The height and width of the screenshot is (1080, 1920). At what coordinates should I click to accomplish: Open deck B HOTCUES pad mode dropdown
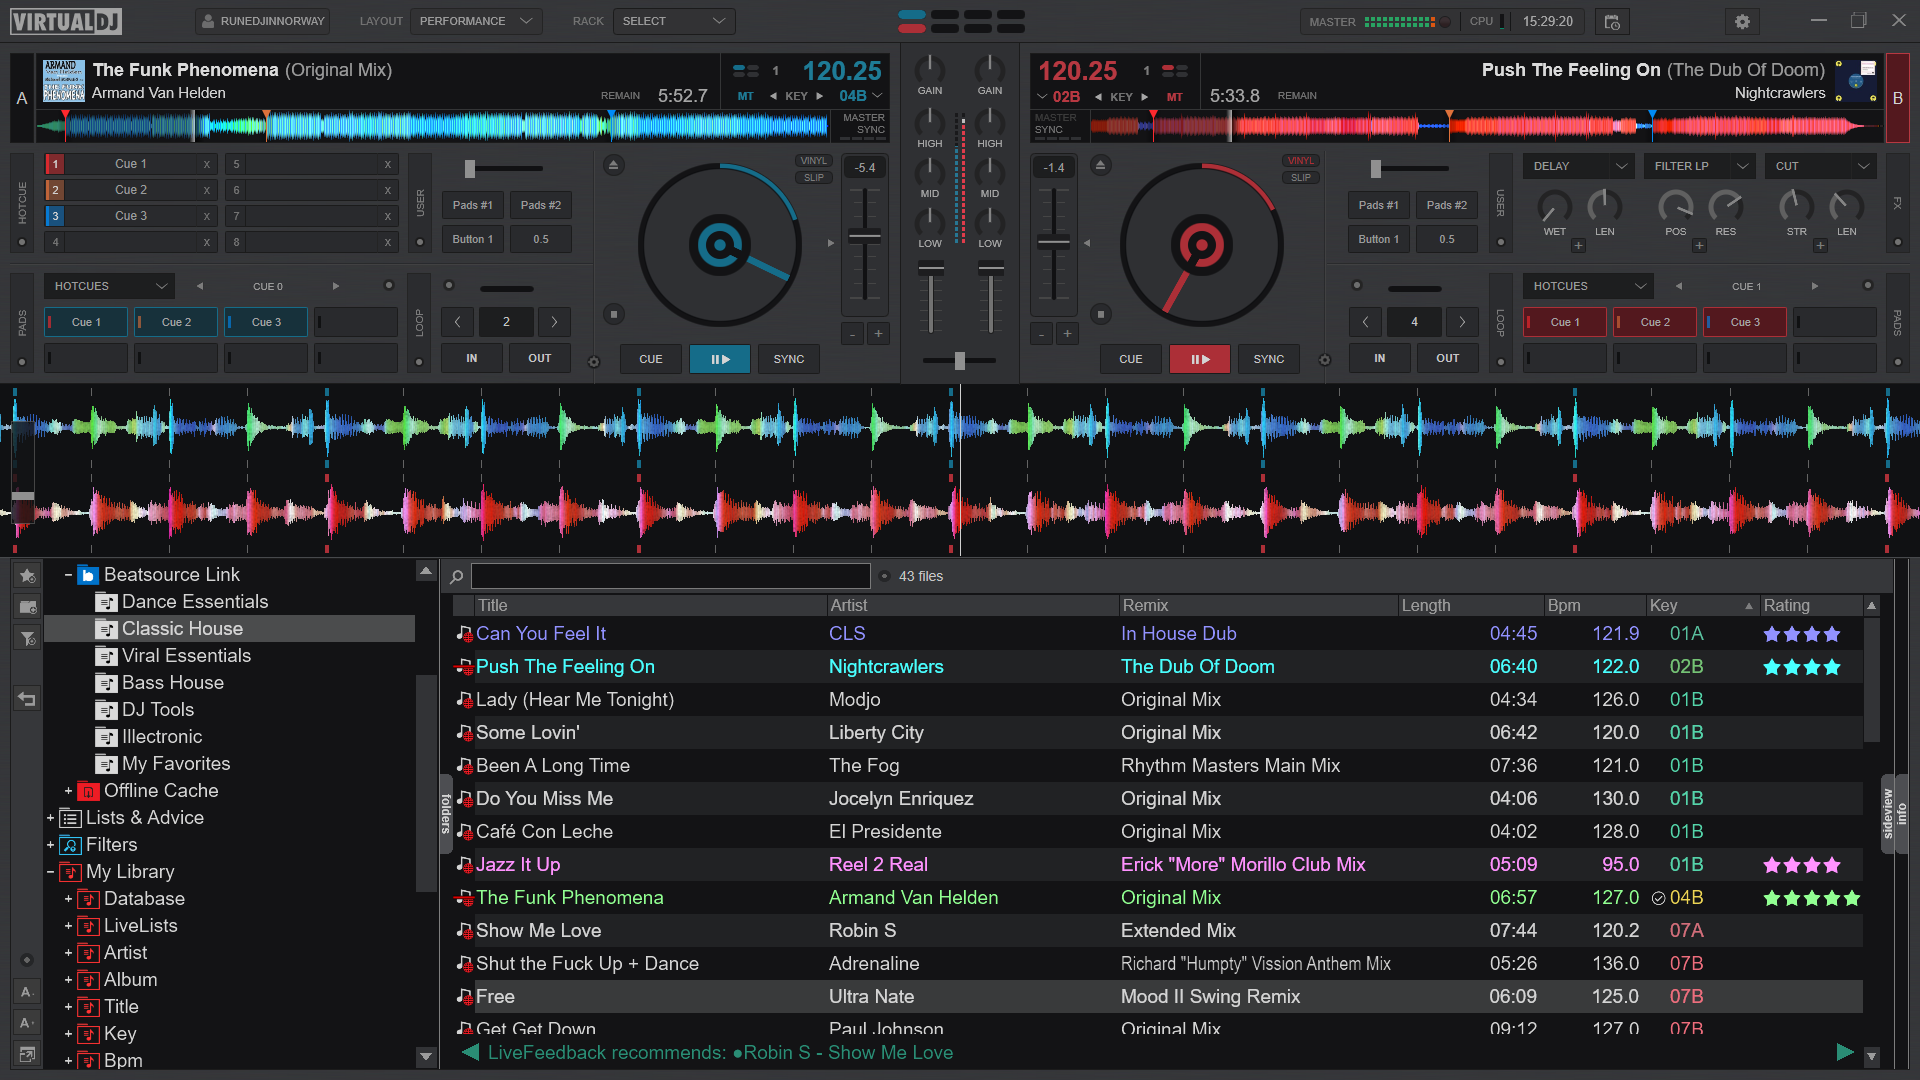(1588, 286)
